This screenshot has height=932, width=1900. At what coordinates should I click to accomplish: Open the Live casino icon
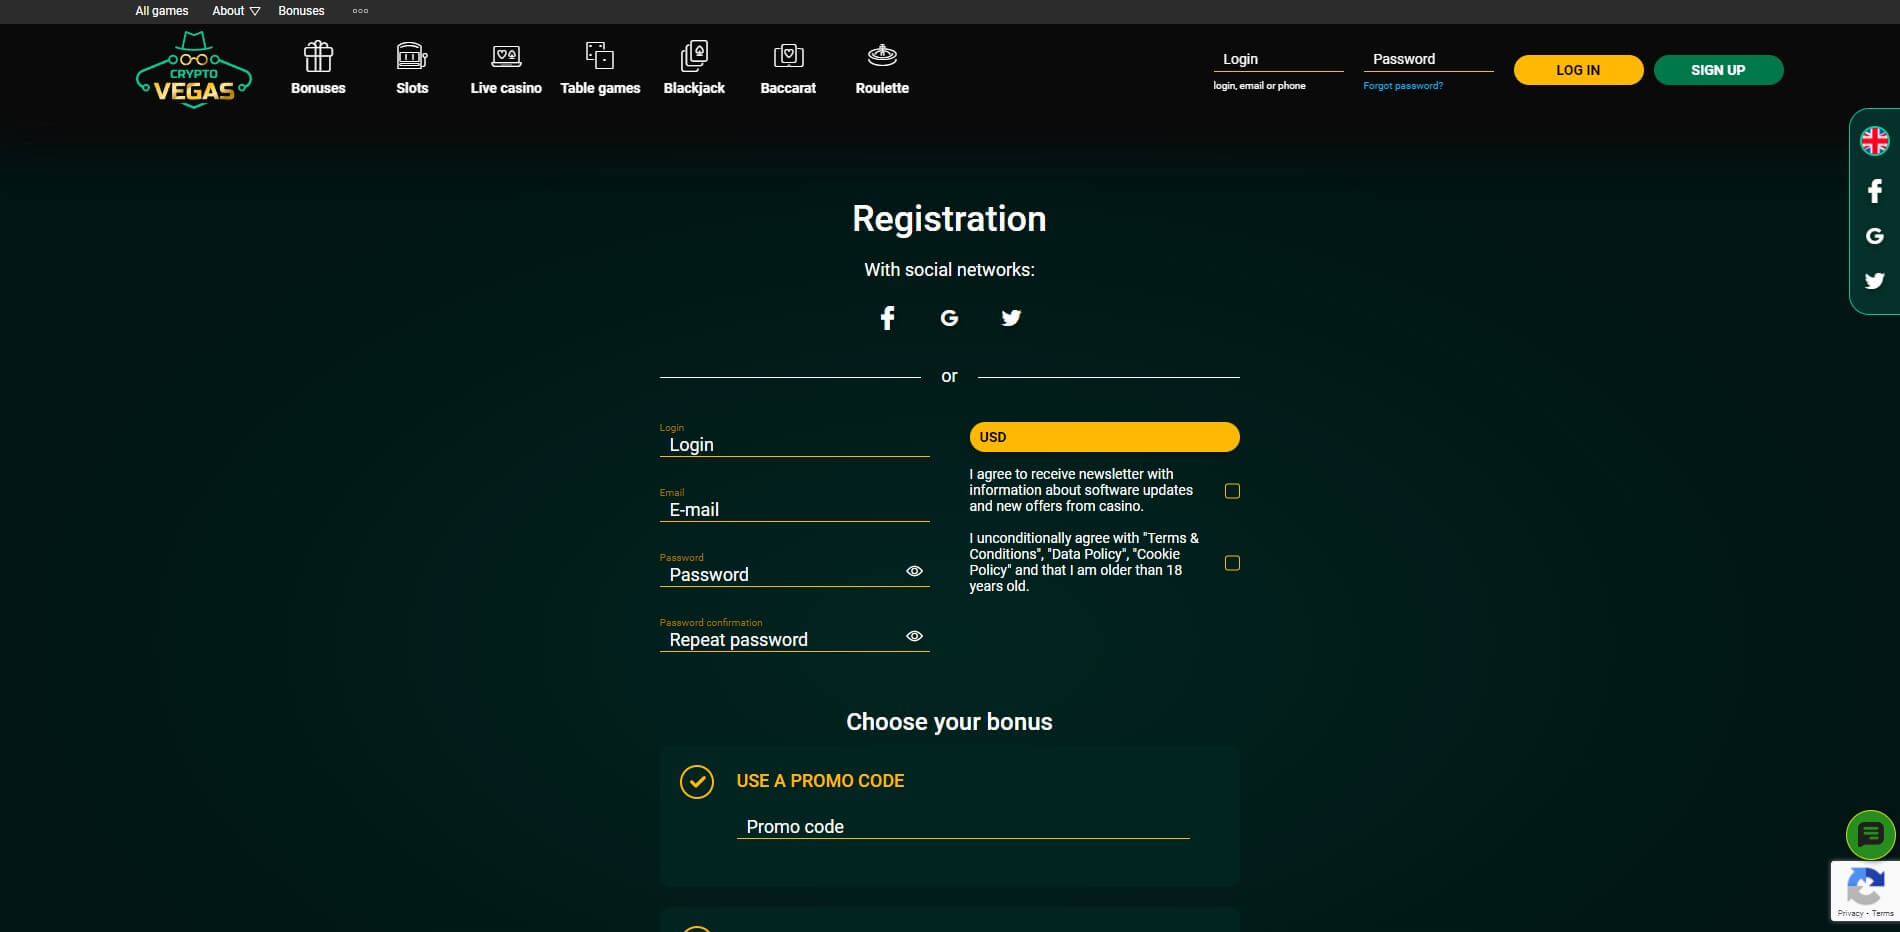click(x=506, y=57)
